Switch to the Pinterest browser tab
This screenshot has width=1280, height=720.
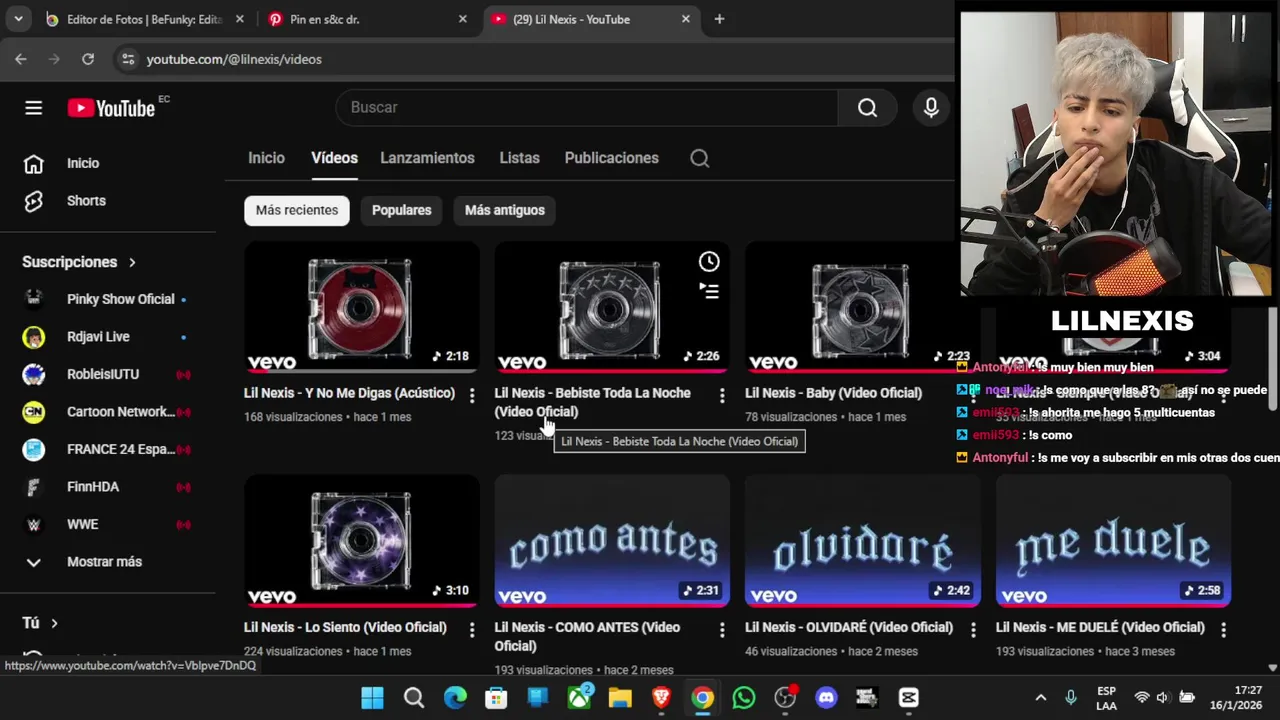point(367,19)
